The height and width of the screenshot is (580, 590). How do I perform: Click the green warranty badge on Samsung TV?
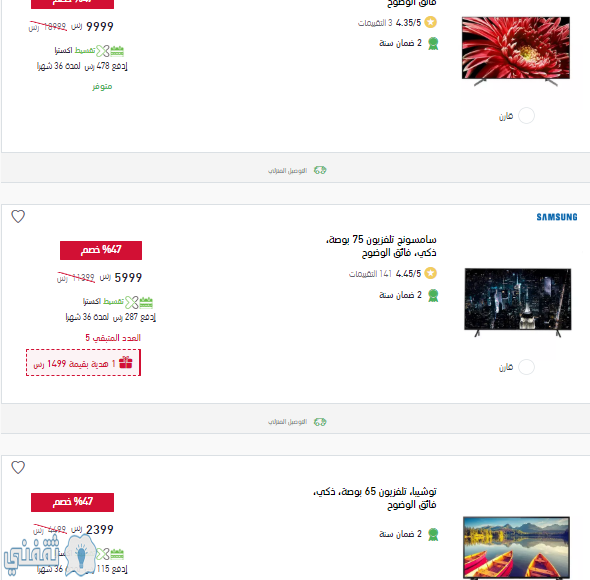pyautogui.click(x=433, y=295)
